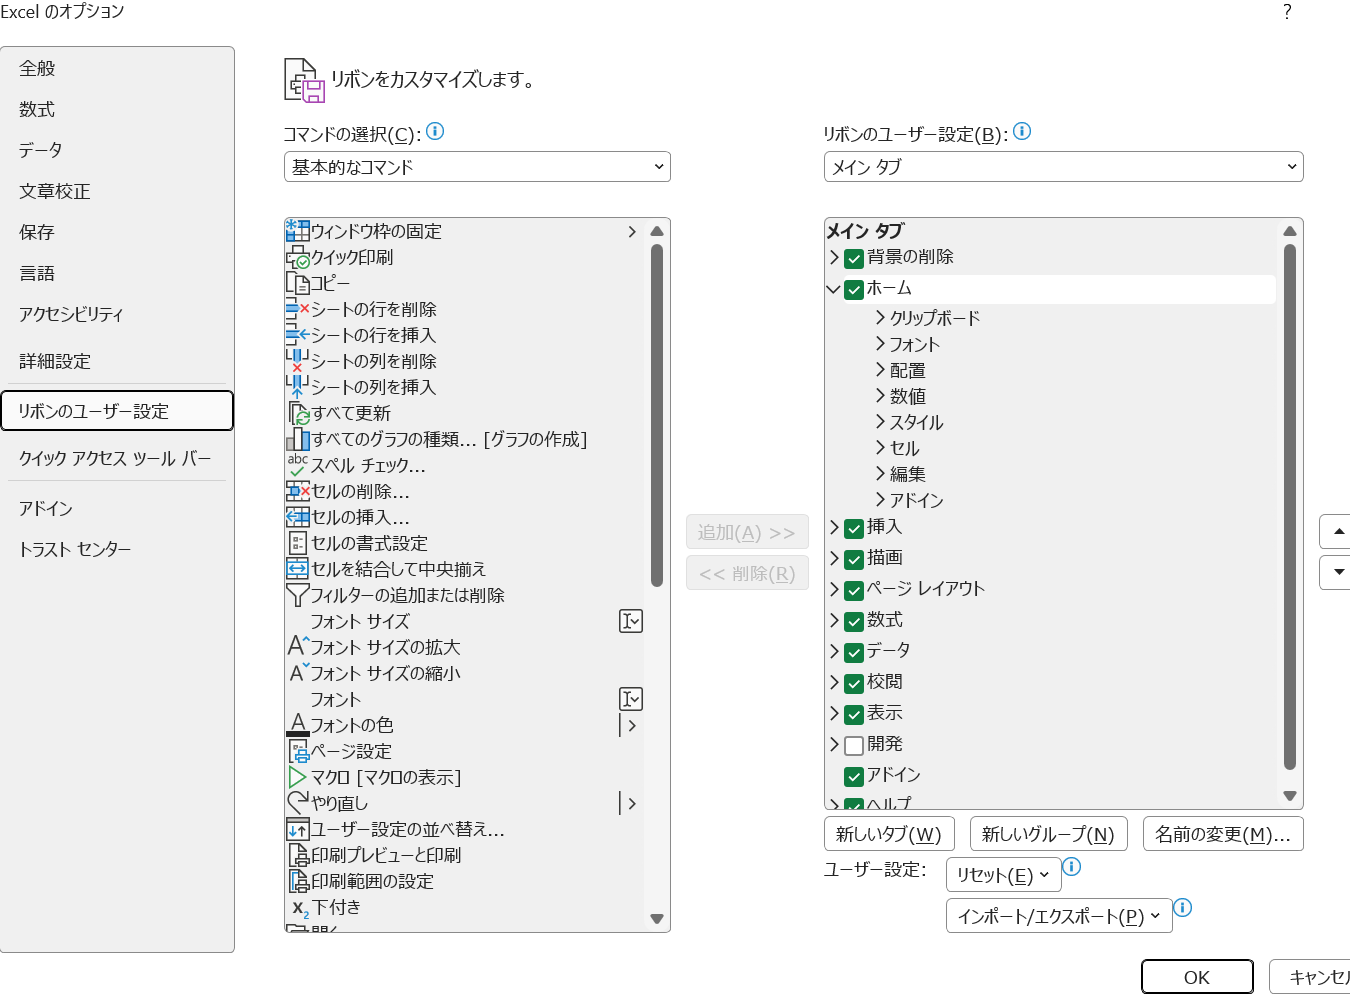Enable the 開発 tab checkbox
This screenshot has width=1350, height=1000.
pyautogui.click(x=854, y=745)
